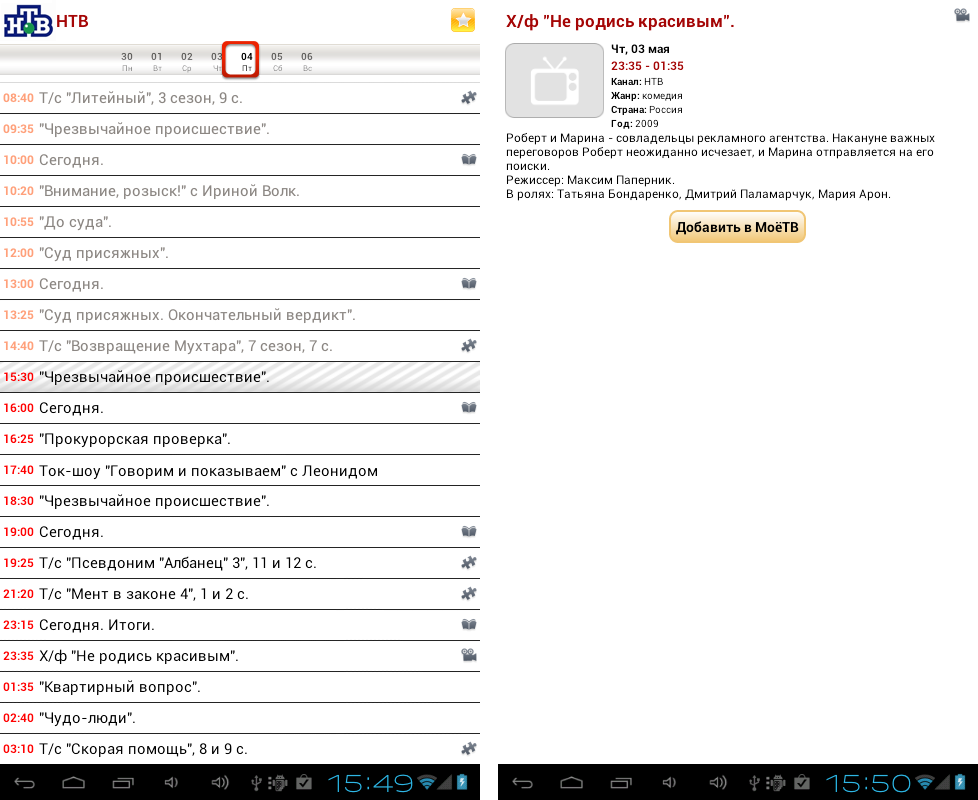Tap the Back button on details screen
Viewport: 978px width, 800px height.
523,783
